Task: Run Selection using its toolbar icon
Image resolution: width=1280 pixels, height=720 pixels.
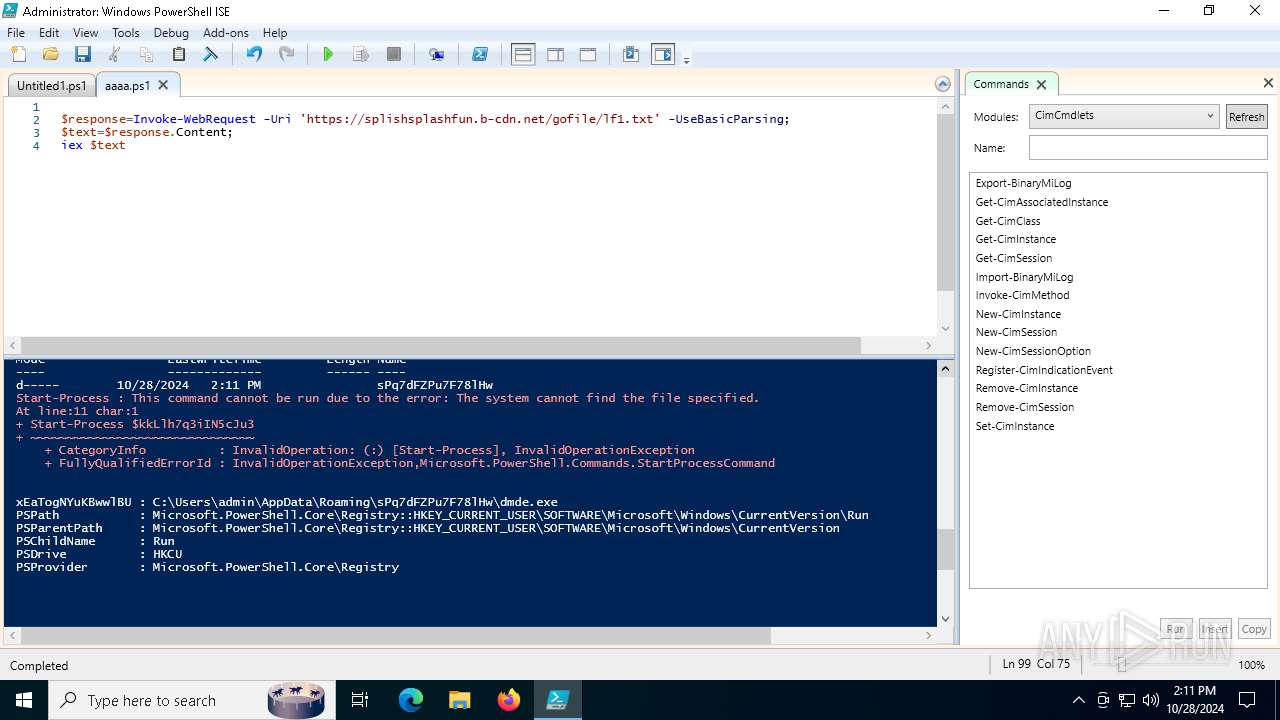Action: pyautogui.click(x=361, y=55)
